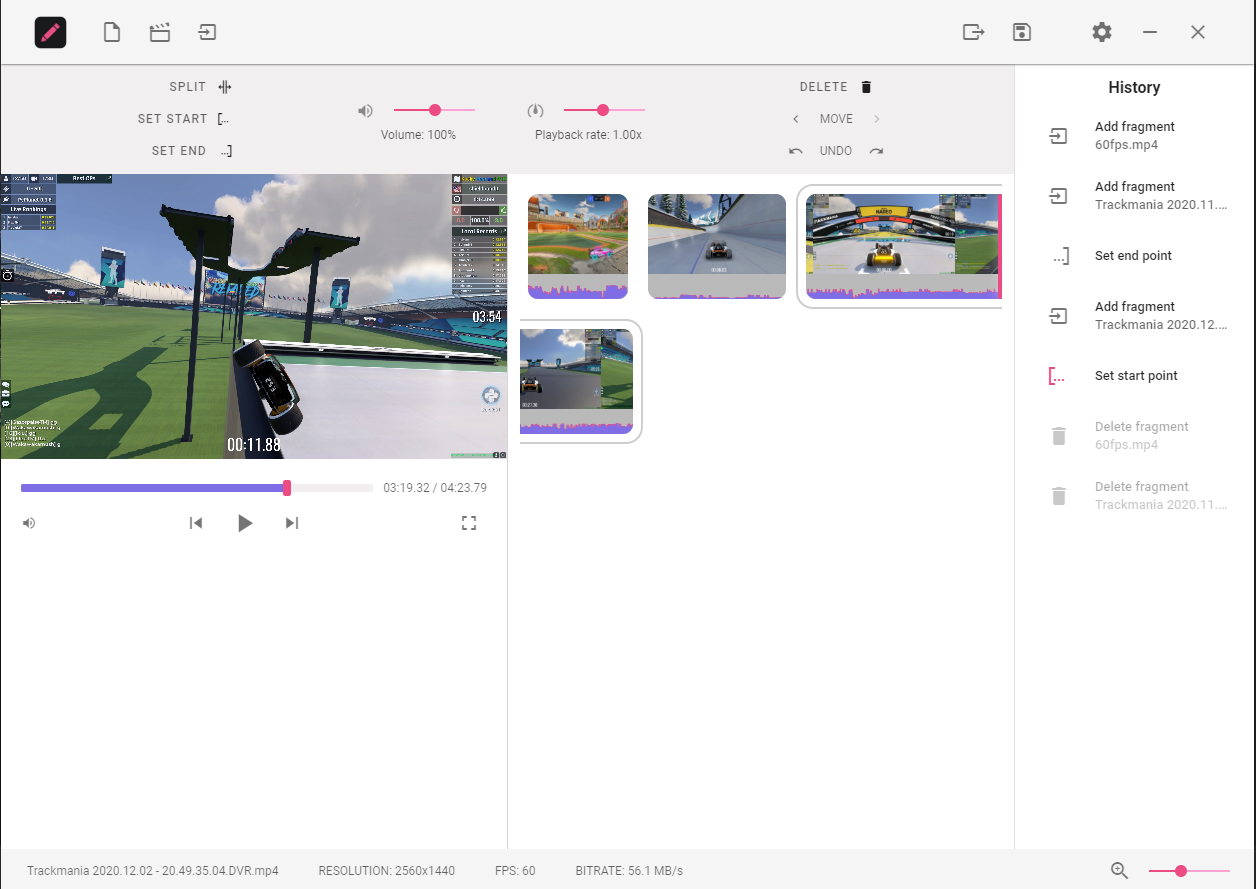
Task: Select history entry Add fragment Trackmania 2020.11
Action: click(x=1135, y=196)
